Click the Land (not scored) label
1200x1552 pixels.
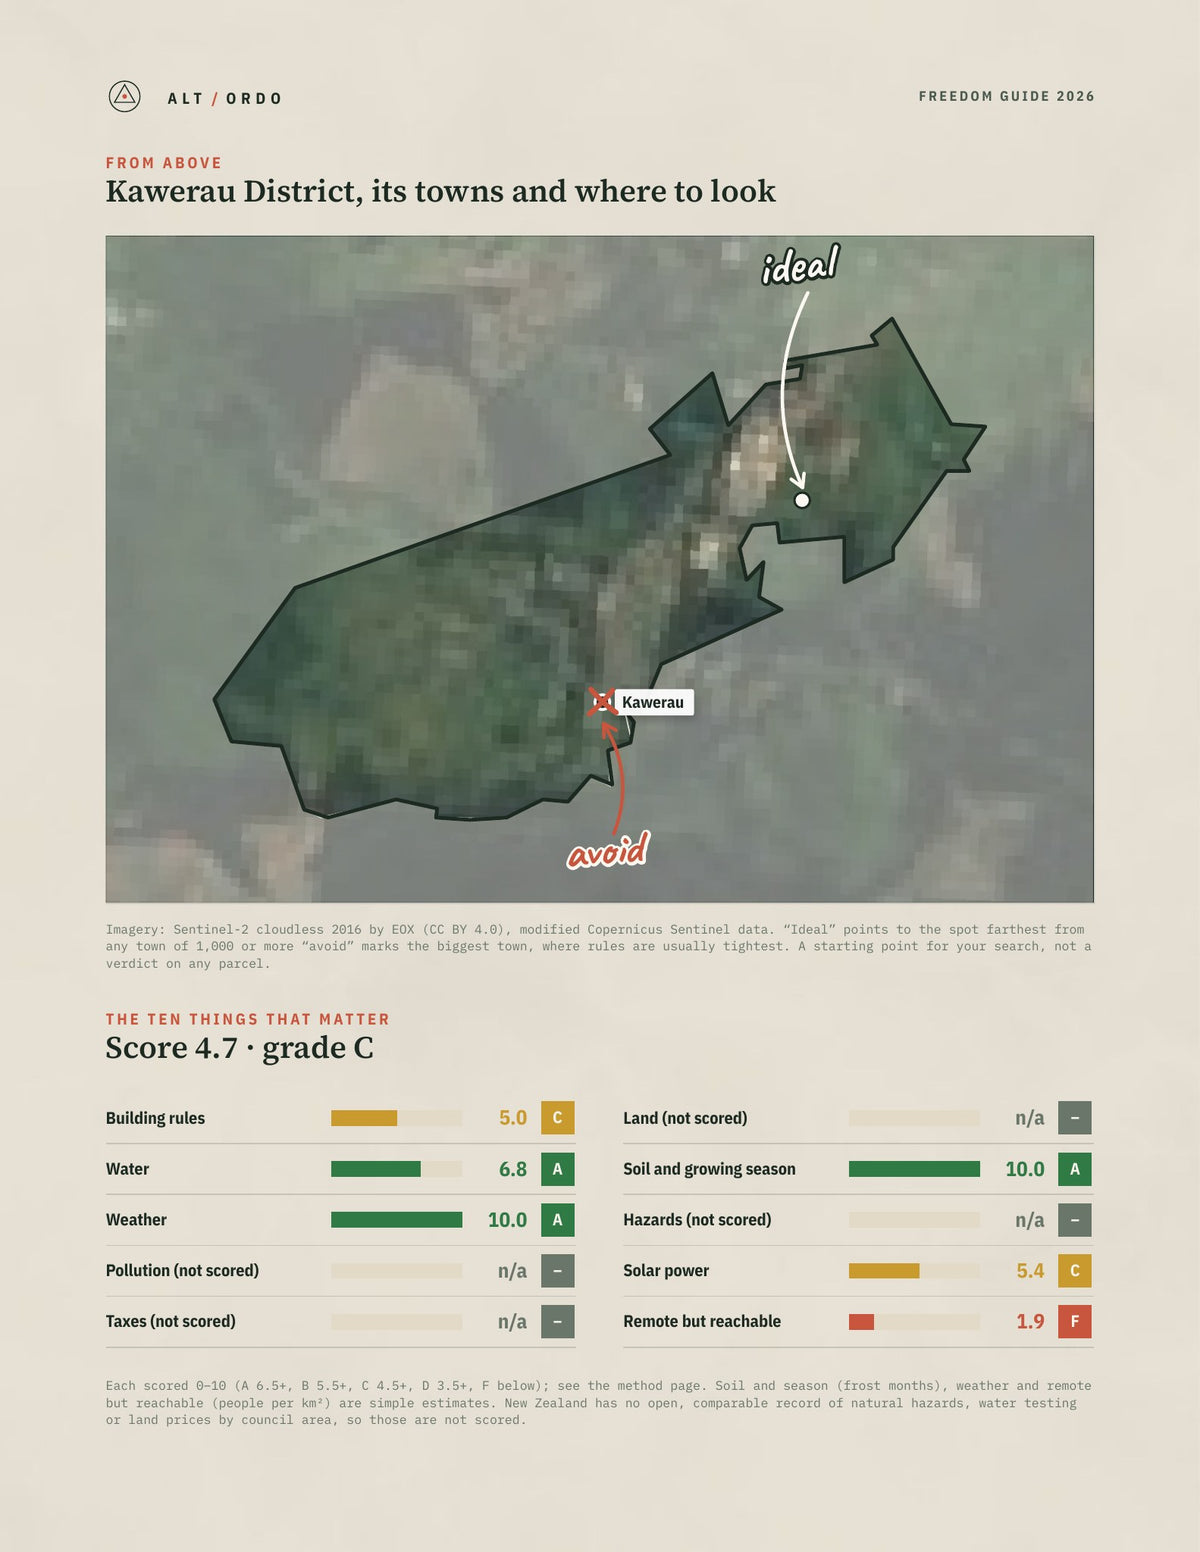(x=685, y=1118)
